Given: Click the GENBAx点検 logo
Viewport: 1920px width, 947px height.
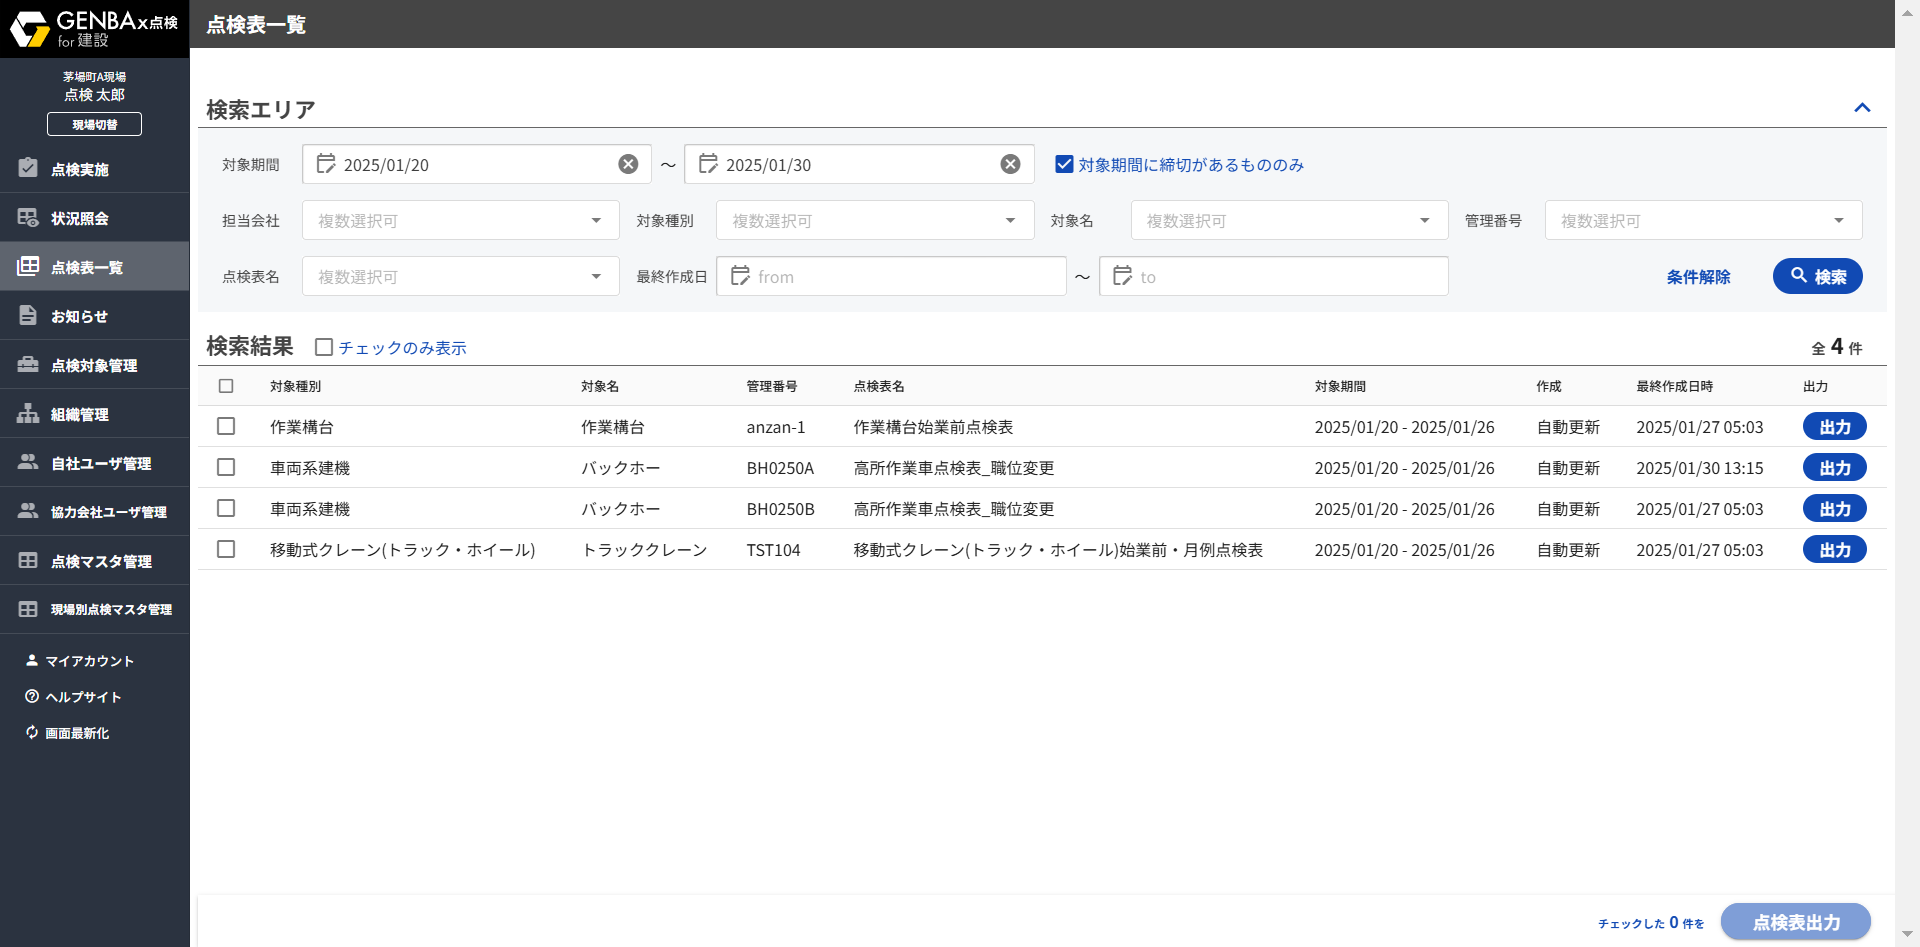Looking at the screenshot, I should (94, 29).
